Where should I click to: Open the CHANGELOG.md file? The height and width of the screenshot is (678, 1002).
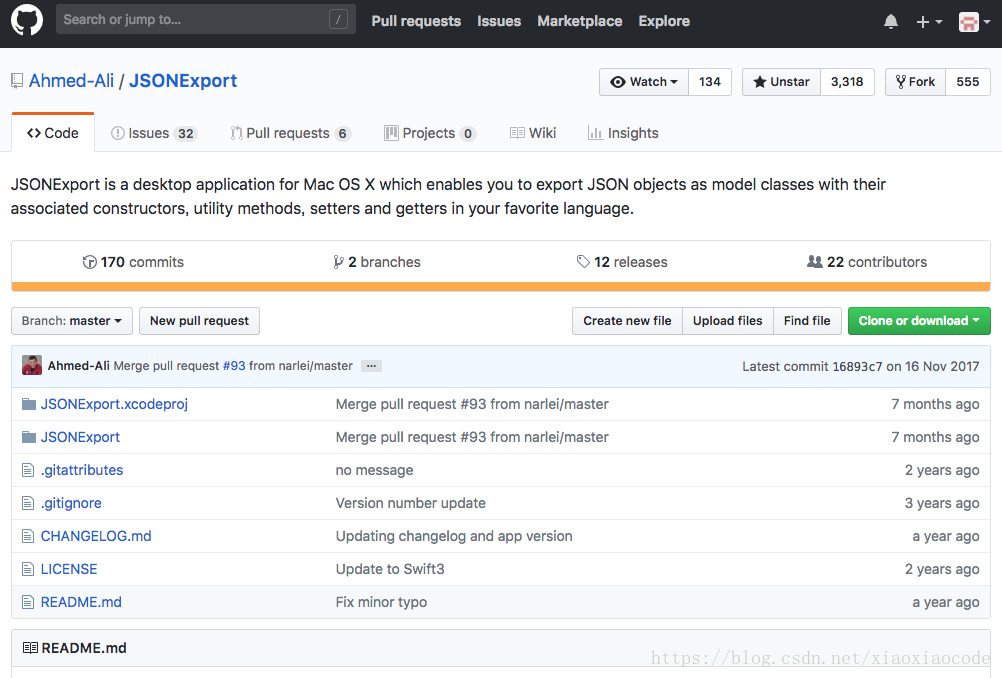[x=96, y=536]
